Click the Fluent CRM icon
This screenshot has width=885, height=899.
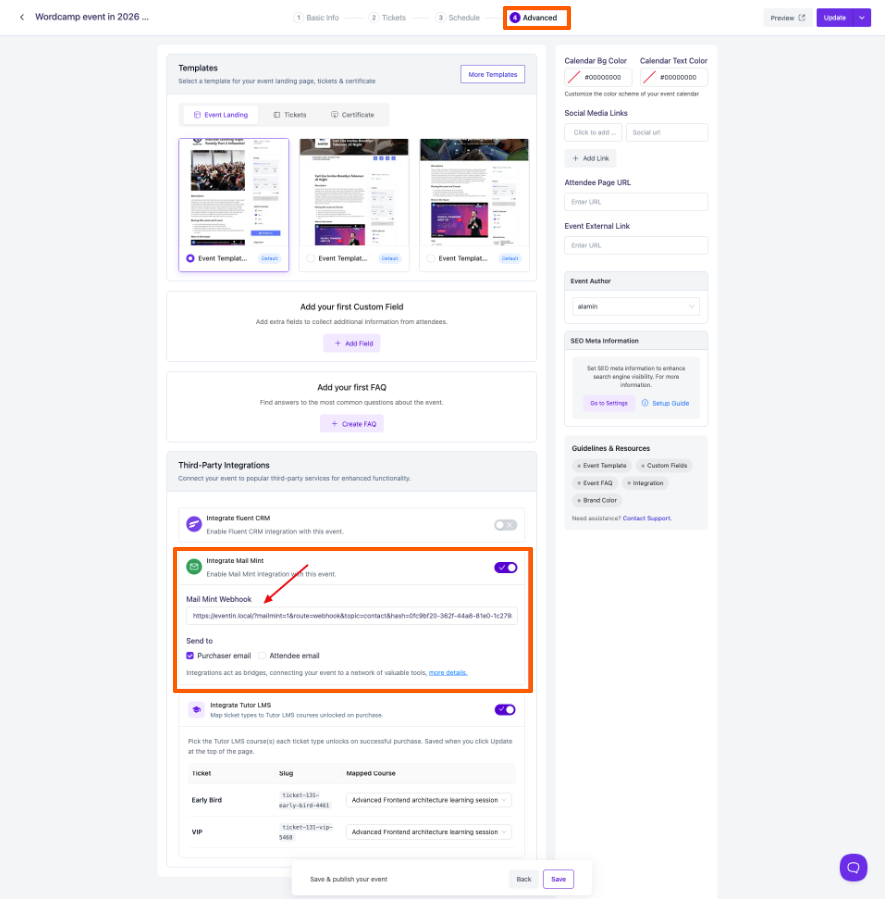point(194,524)
